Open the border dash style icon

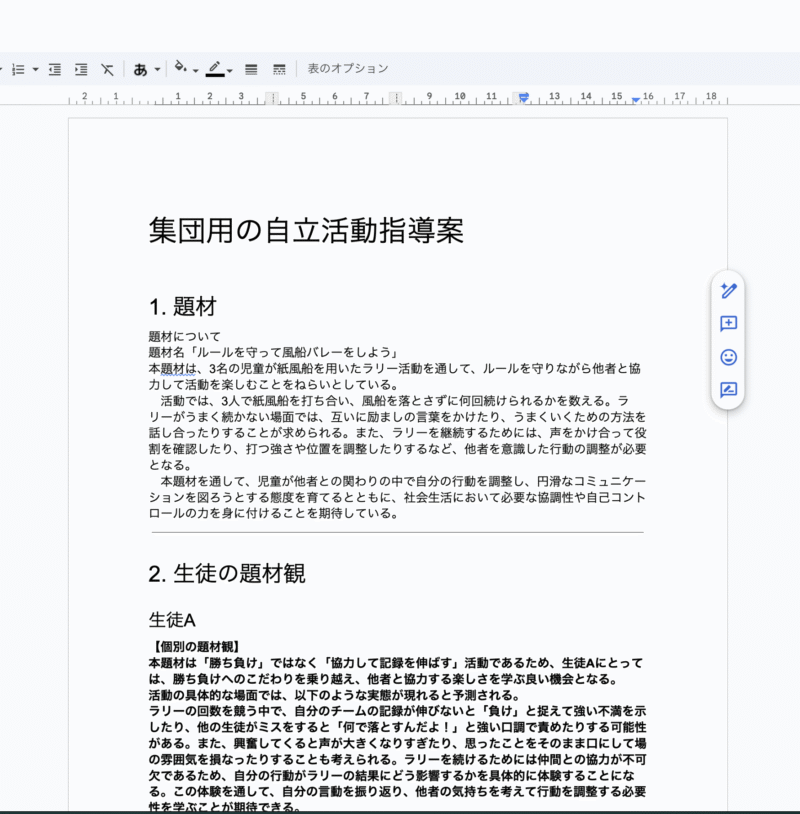279,69
